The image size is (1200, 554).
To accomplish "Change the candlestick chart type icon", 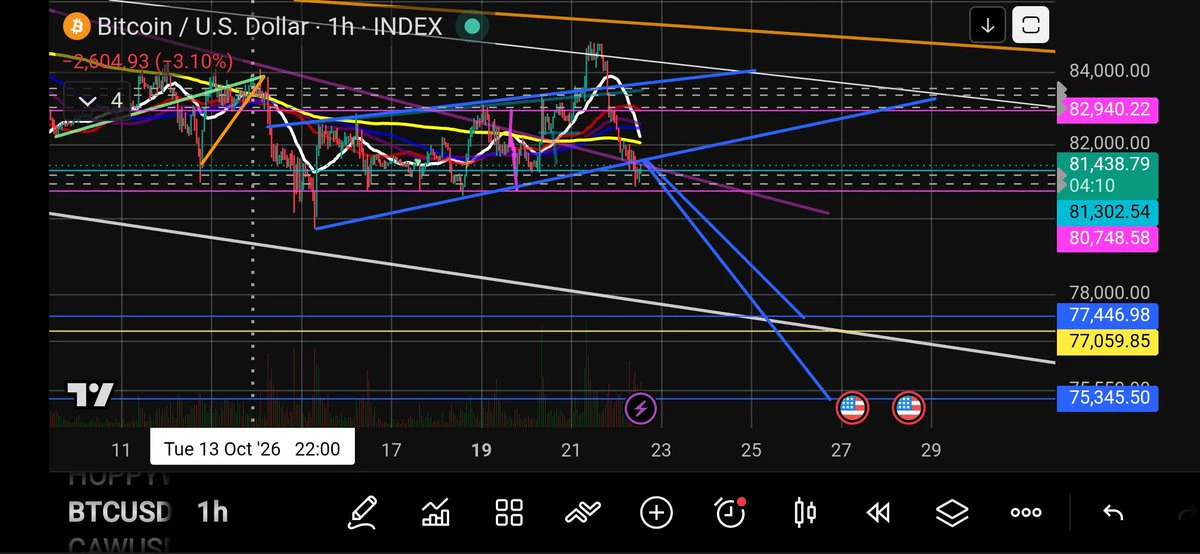I will (x=804, y=513).
